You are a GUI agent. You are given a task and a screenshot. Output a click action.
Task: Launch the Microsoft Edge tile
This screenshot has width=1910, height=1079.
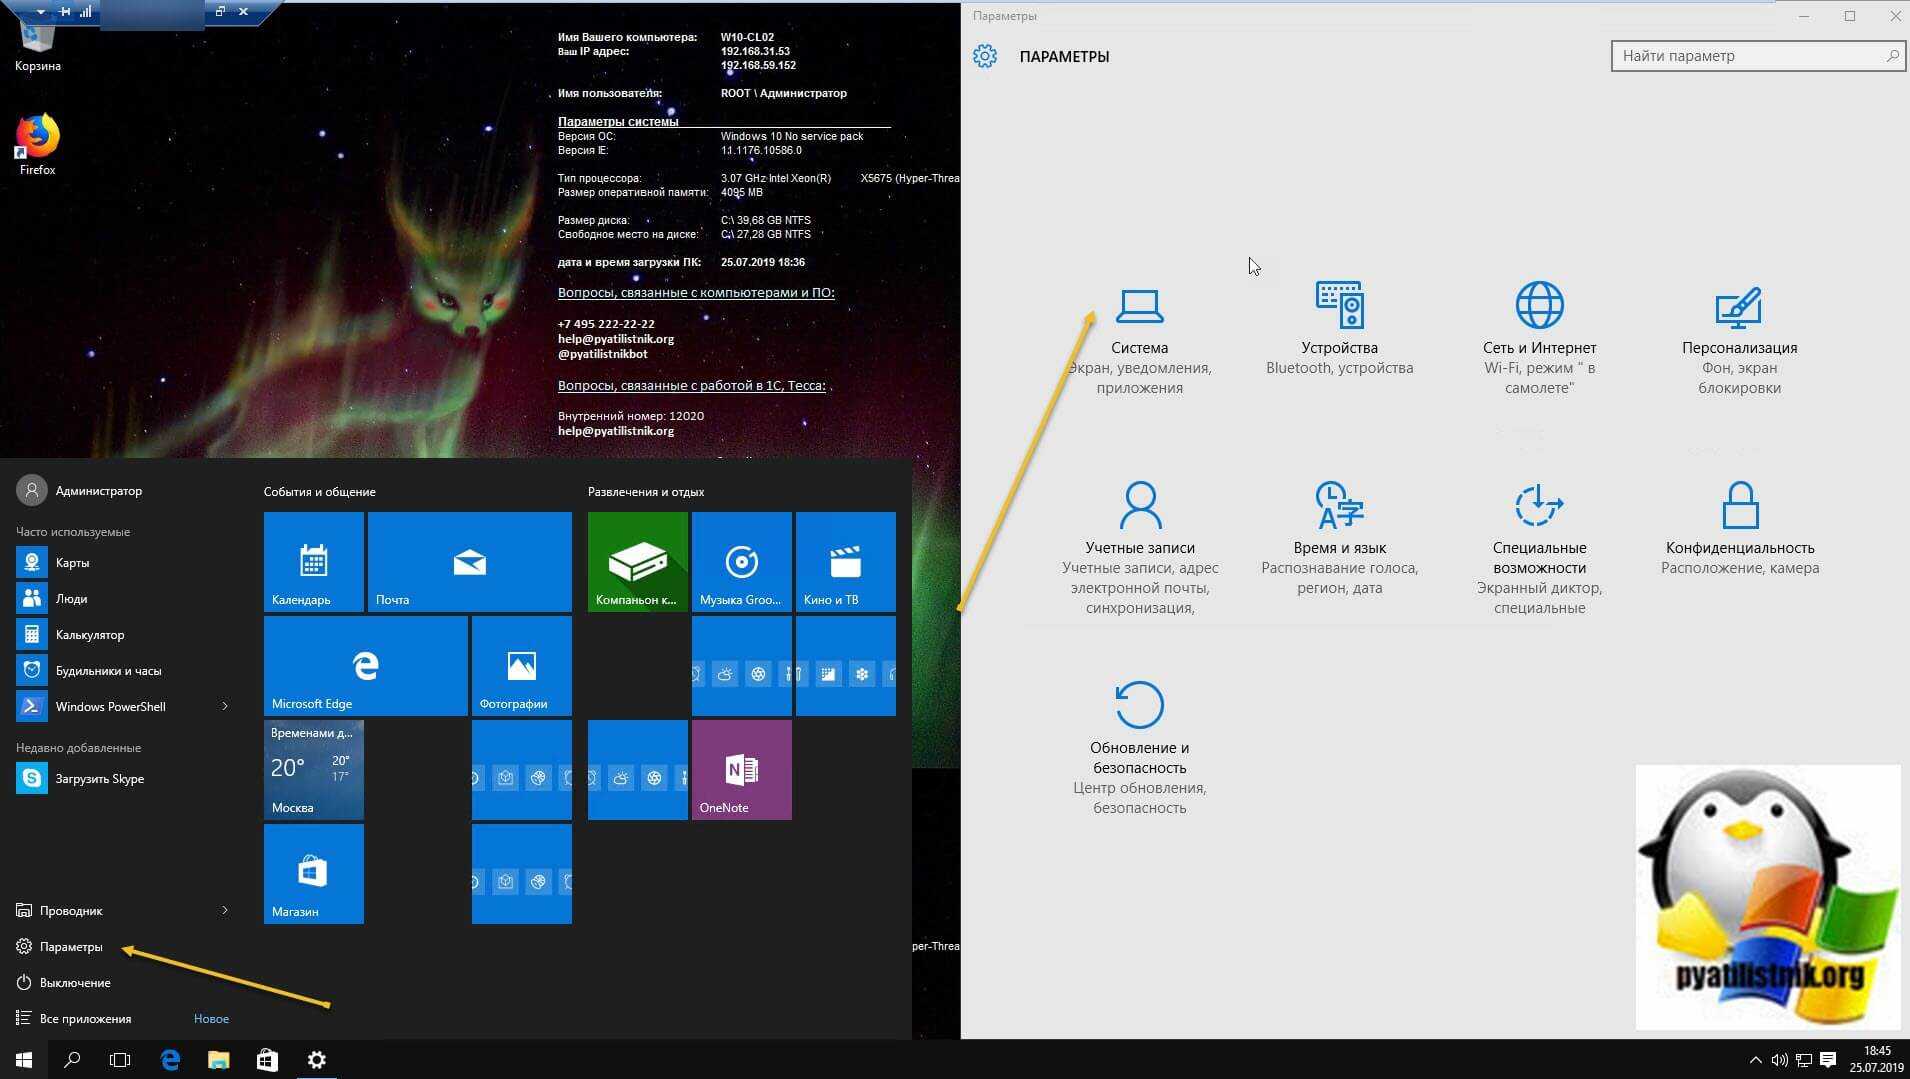pyautogui.click(x=366, y=666)
